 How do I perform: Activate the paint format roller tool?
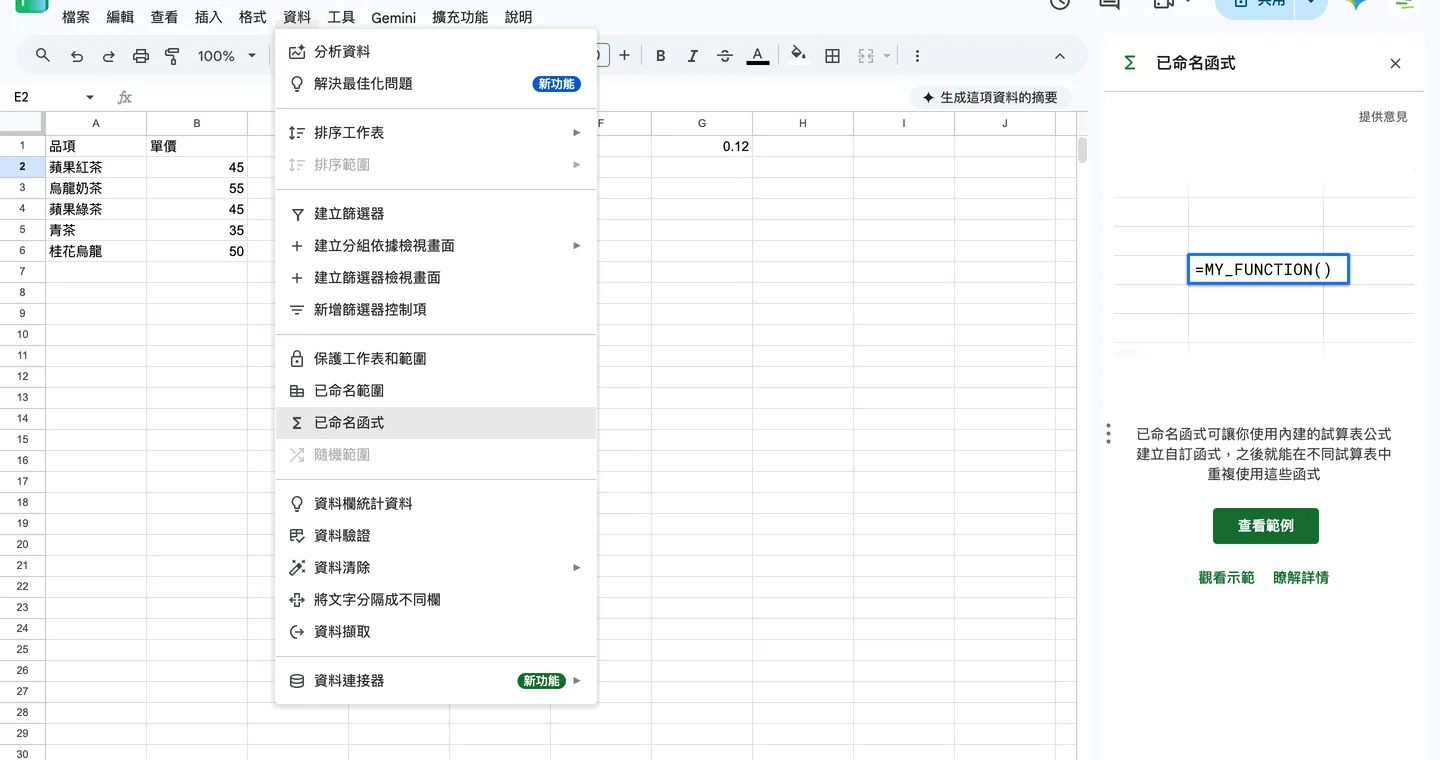(172, 56)
